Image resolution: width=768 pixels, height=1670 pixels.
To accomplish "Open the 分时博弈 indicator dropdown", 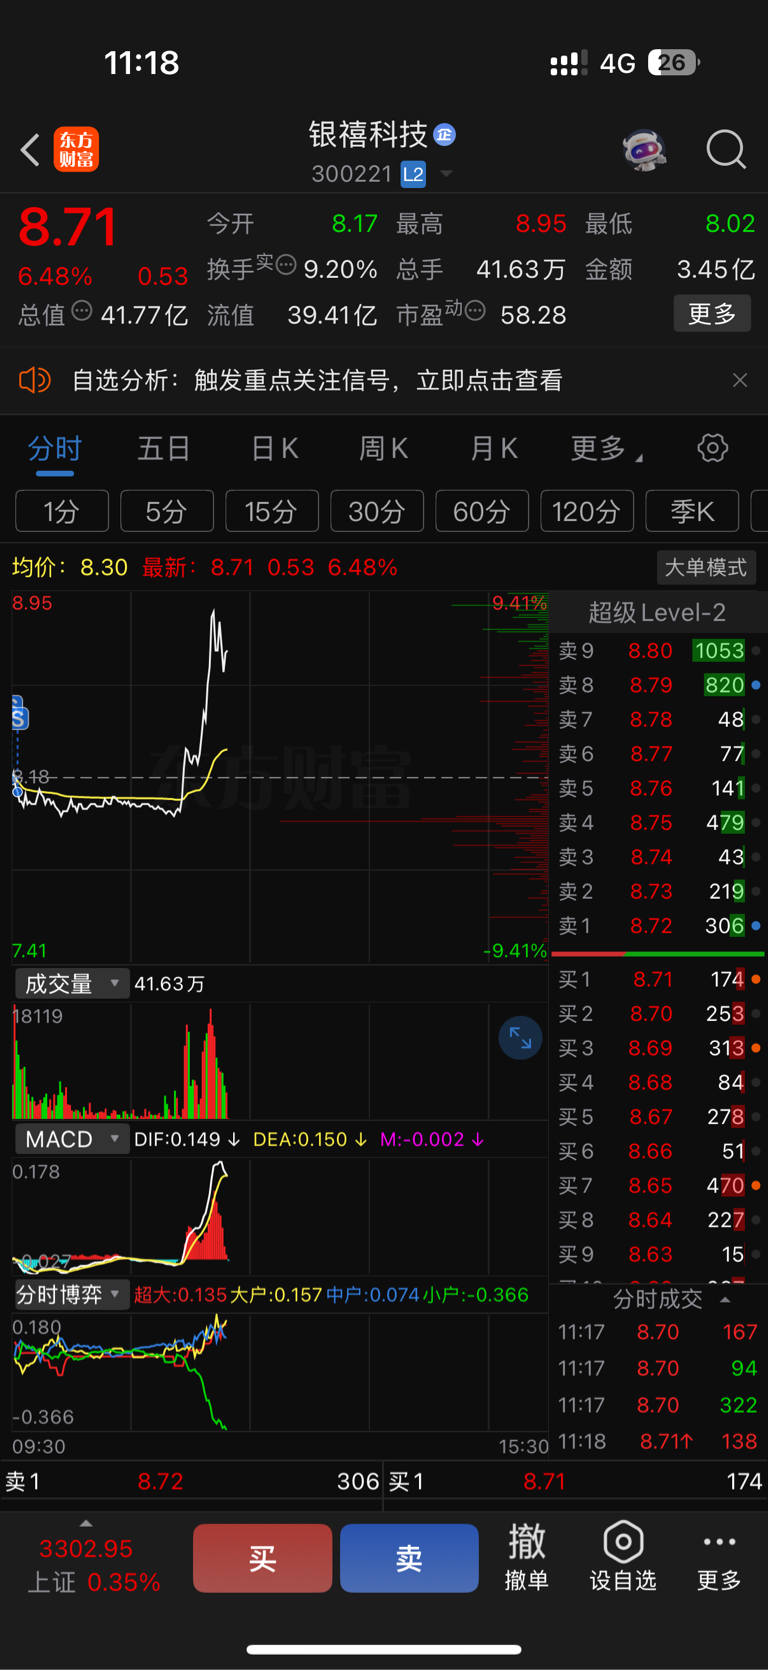I will click(x=71, y=1294).
